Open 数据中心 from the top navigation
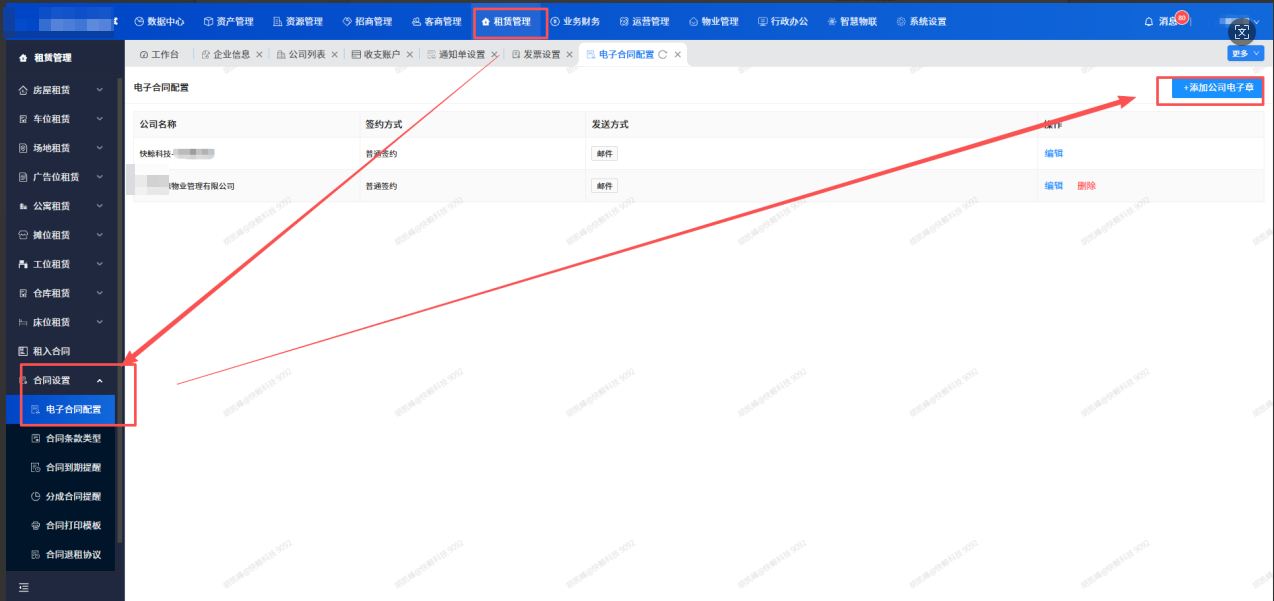This screenshot has height=601, width=1274. point(158,21)
